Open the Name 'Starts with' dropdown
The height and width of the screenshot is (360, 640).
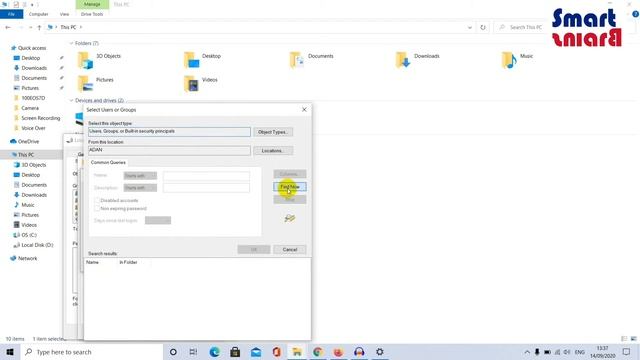coord(140,176)
